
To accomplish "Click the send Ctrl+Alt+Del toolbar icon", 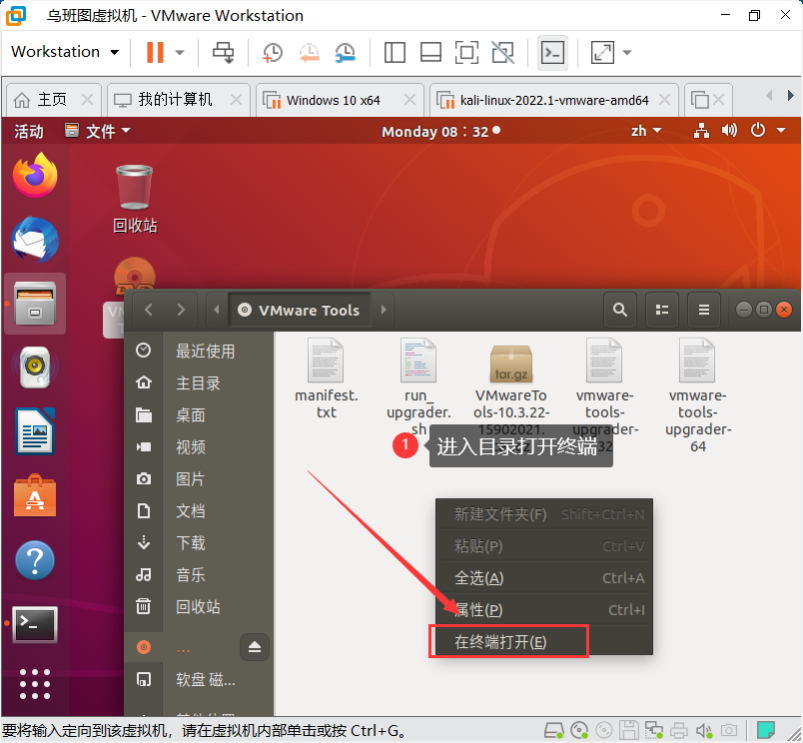I will click(223, 52).
